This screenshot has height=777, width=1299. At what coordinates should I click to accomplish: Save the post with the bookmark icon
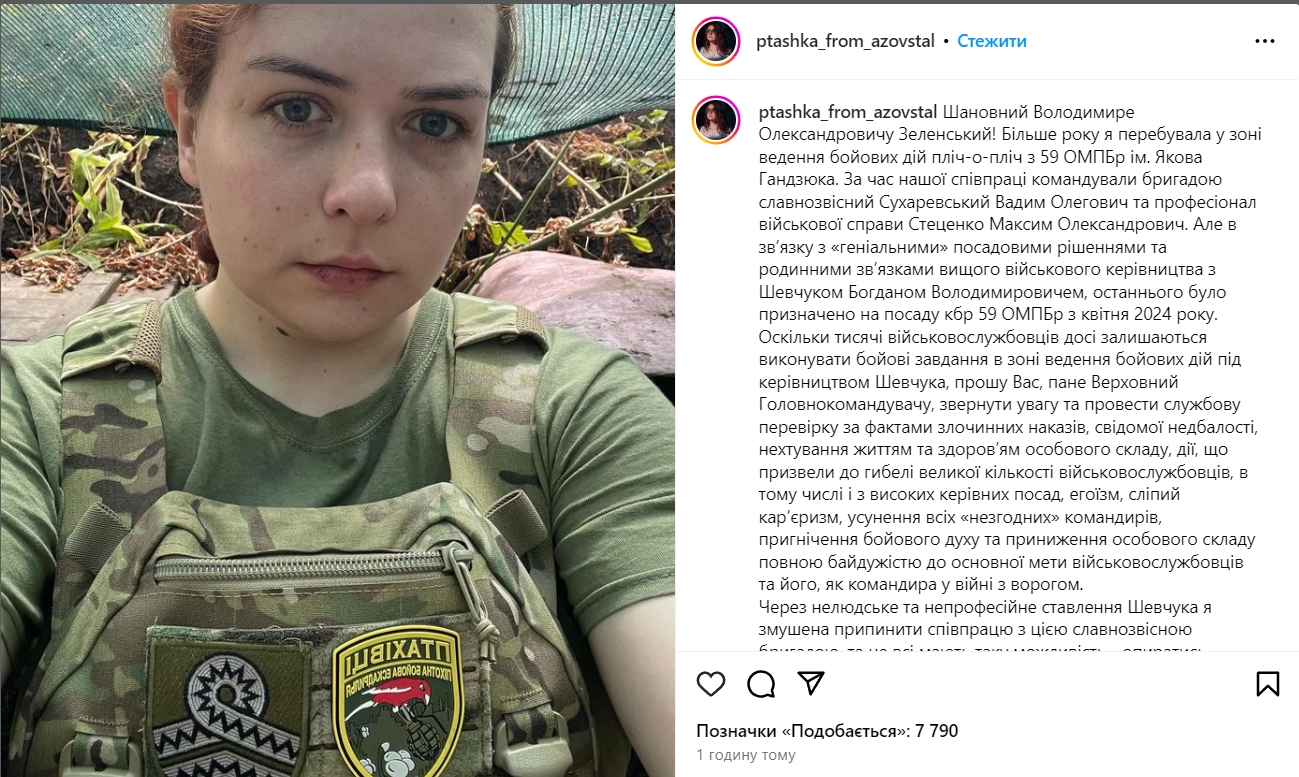(1267, 683)
